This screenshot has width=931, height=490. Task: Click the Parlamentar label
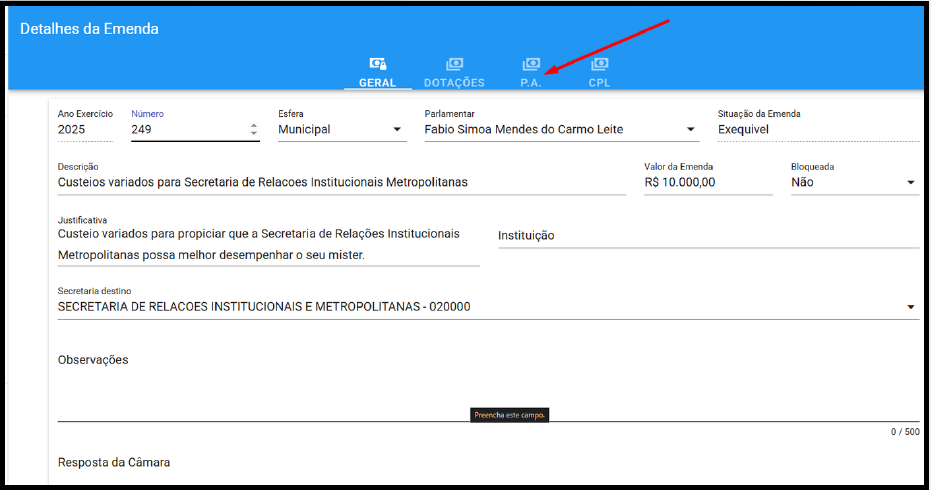click(449, 114)
